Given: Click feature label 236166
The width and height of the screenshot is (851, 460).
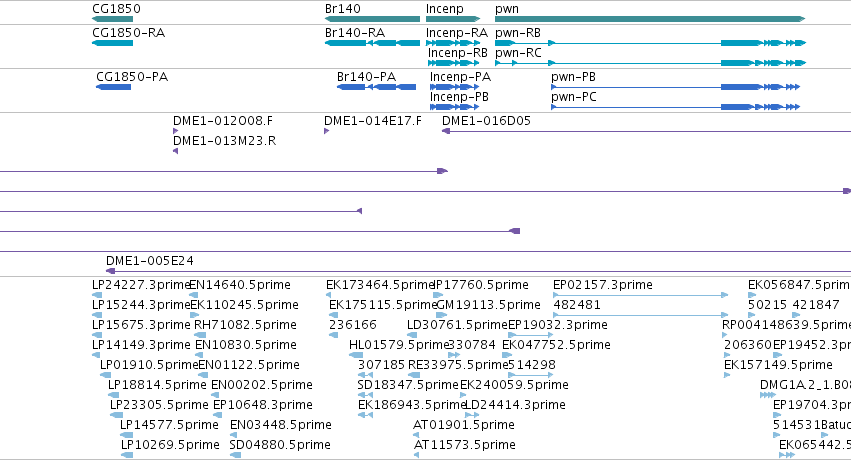Looking at the screenshot, I should click(x=353, y=325).
